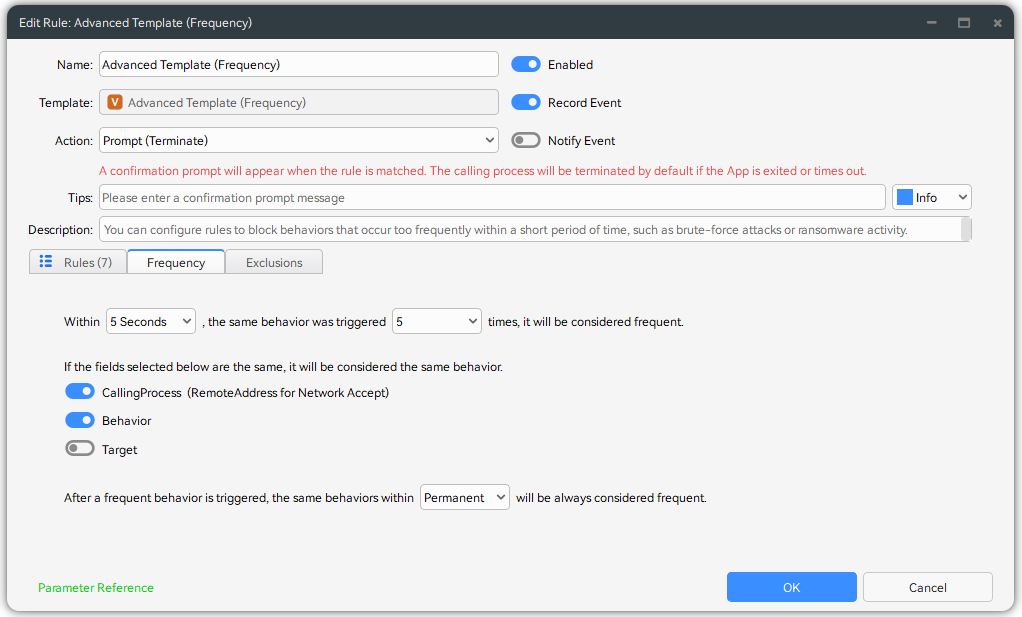Expand the 5 Seconds time window dropdown
This screenshot has width=1022, height=617.
click(150, 322)
